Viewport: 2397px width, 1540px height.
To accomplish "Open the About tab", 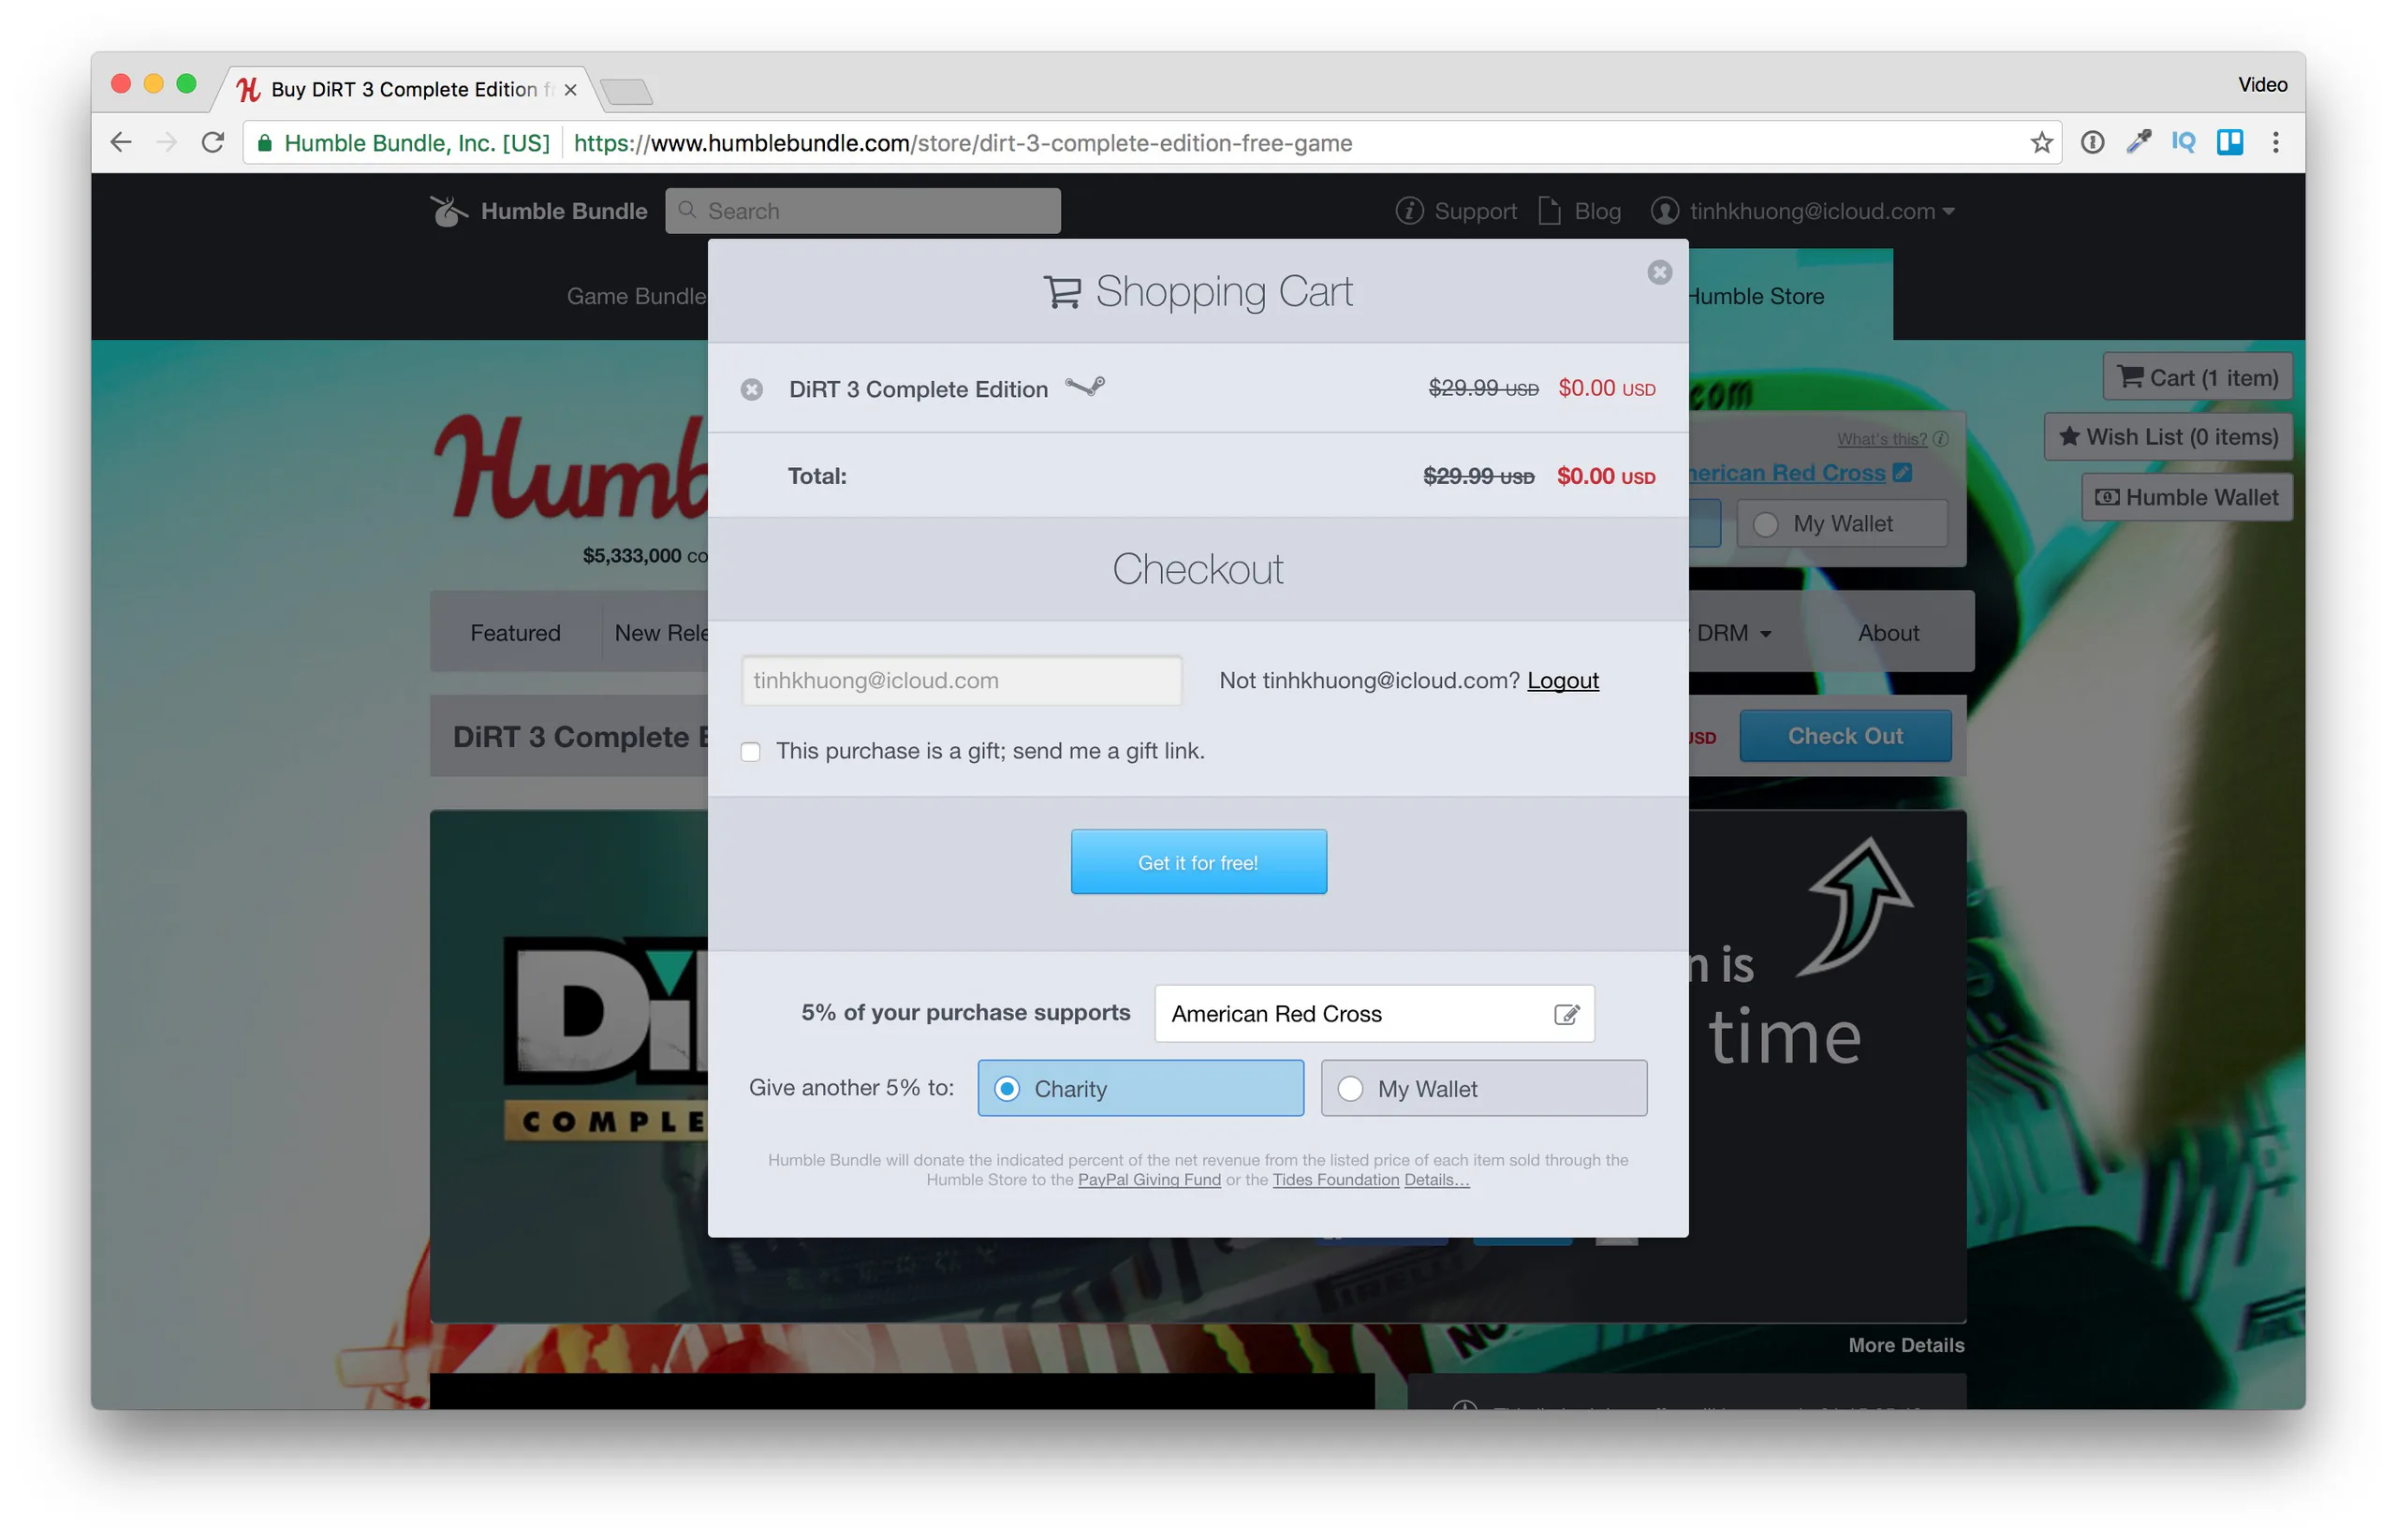I will (x=1888, y=634).
